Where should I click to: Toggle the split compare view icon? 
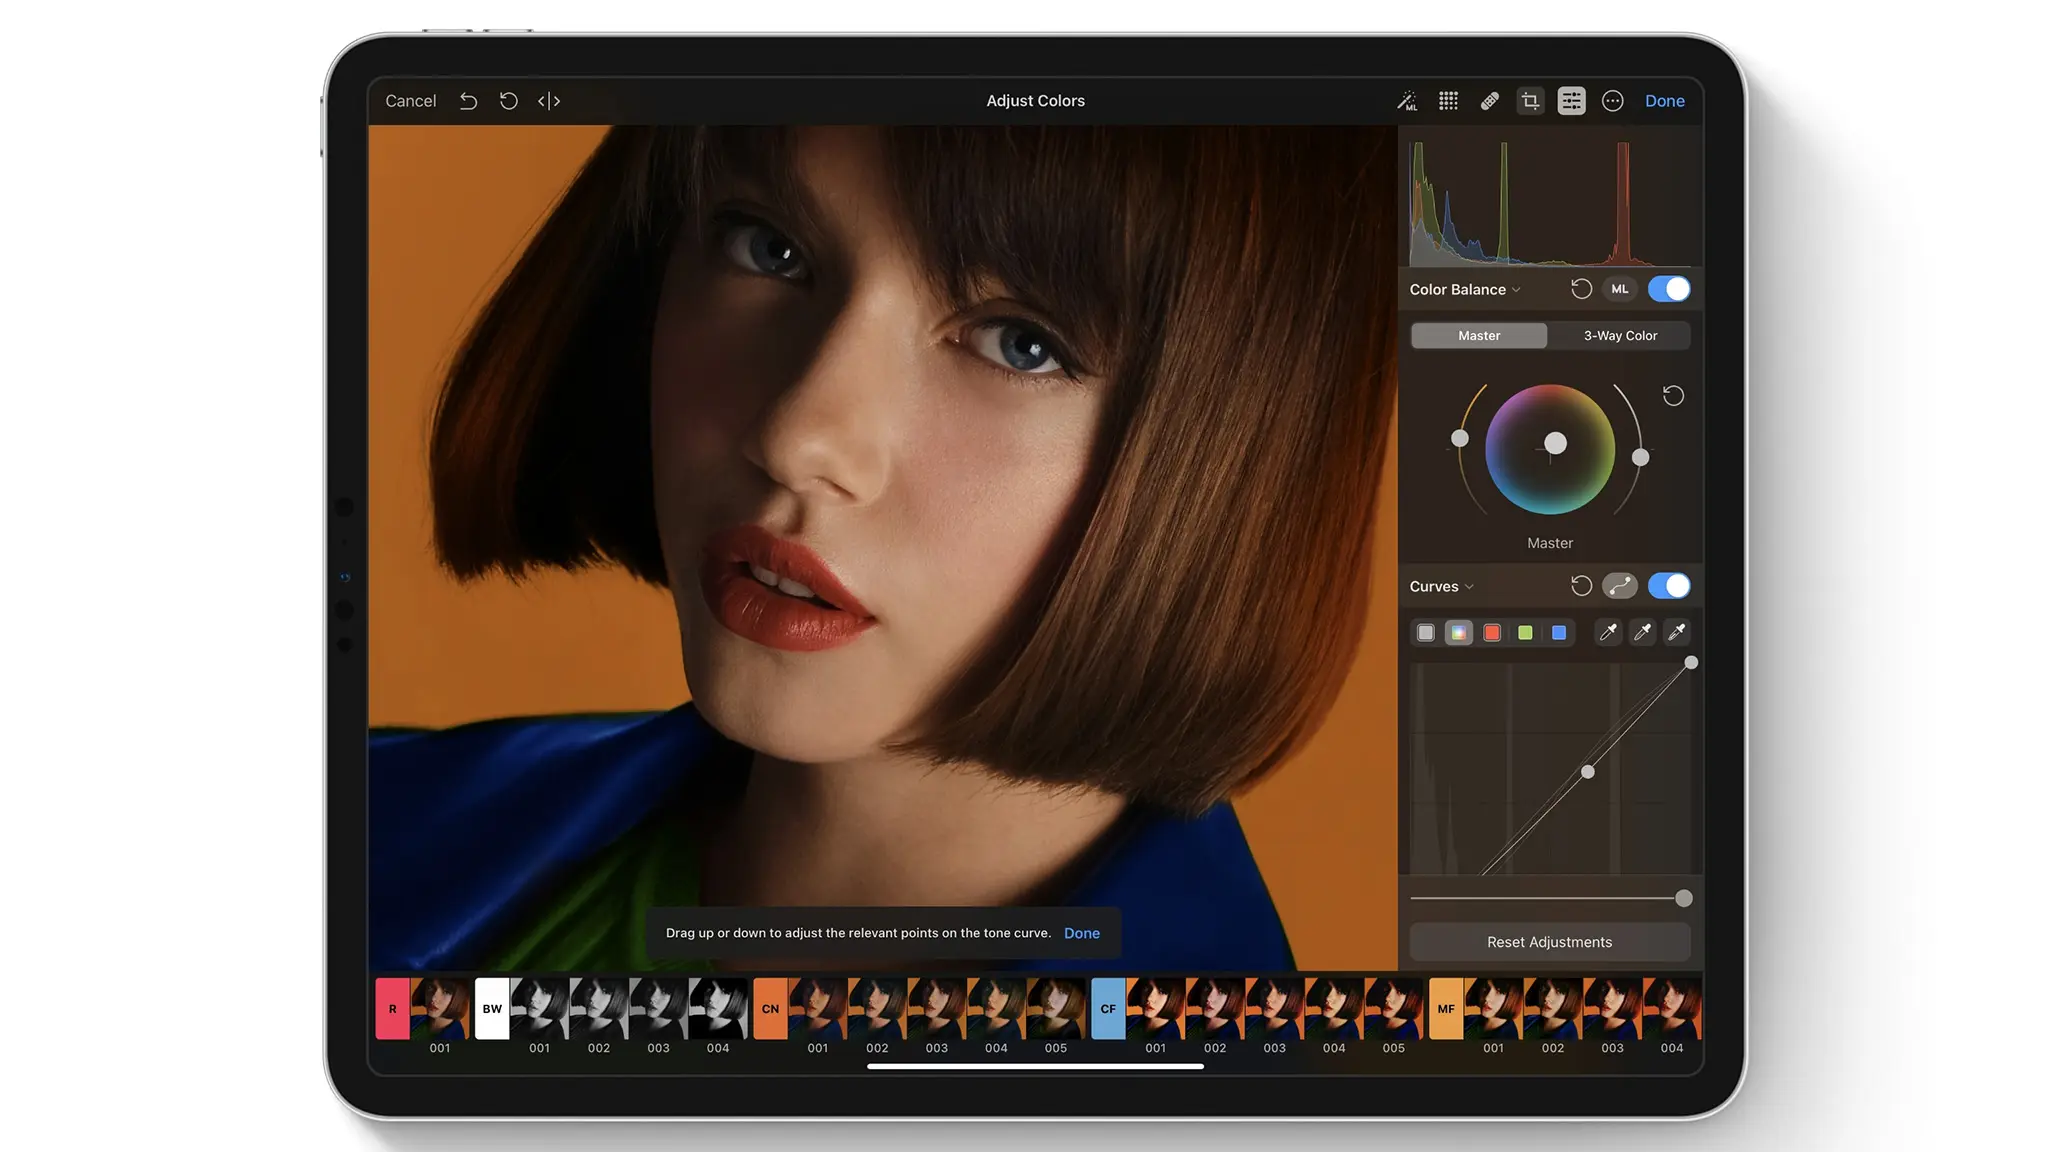point(549,101)
